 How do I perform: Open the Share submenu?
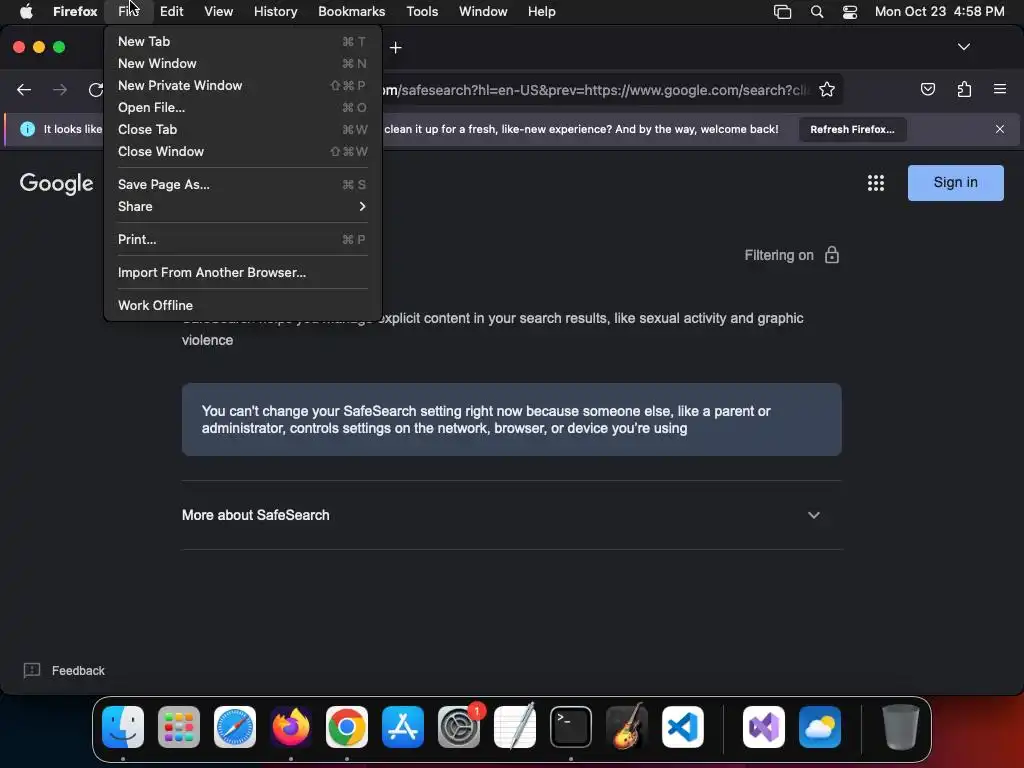point(242,206)
